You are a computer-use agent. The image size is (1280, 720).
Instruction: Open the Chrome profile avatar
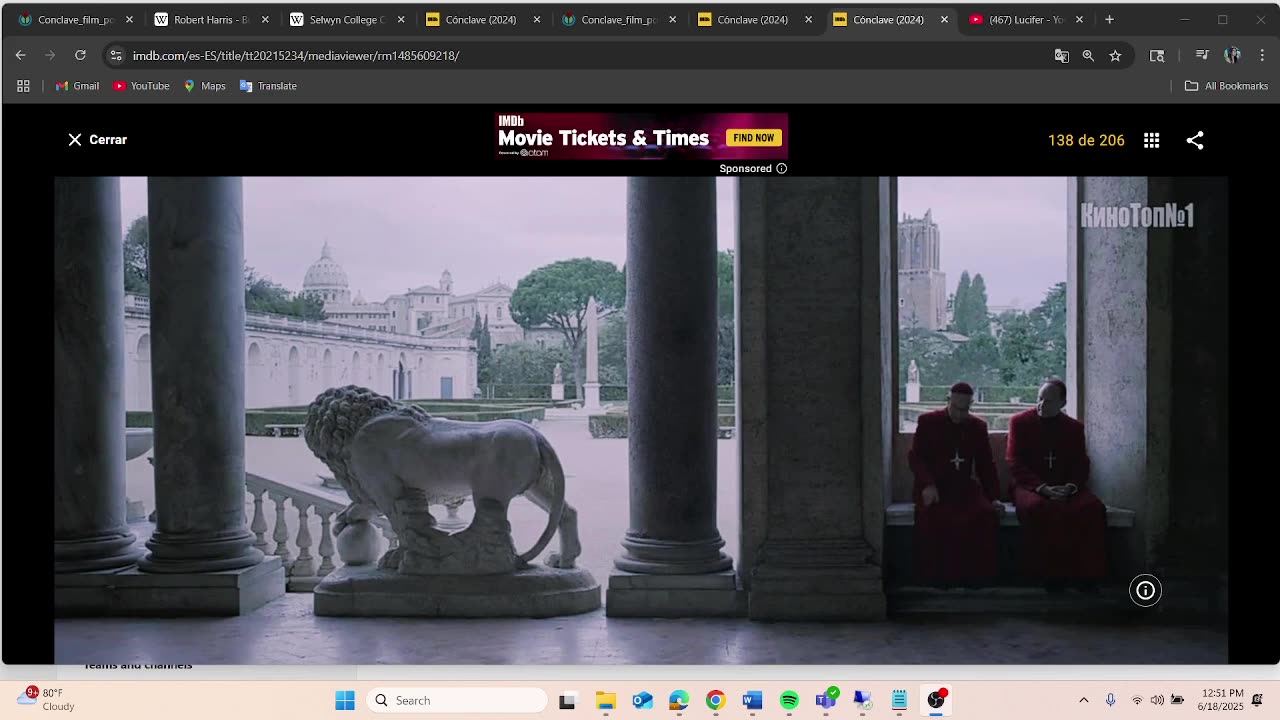[1232, 56]
